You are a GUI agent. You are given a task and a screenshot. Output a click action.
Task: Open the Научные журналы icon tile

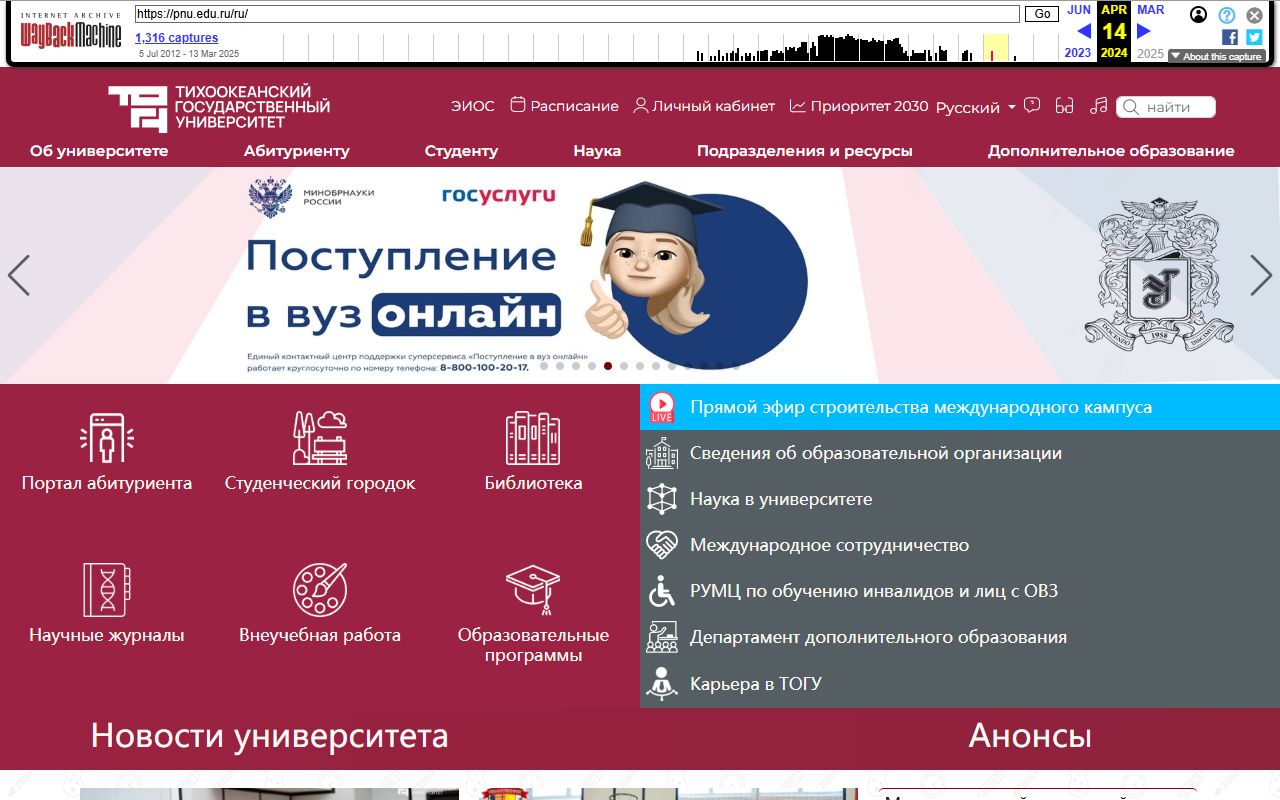[107, 590]
